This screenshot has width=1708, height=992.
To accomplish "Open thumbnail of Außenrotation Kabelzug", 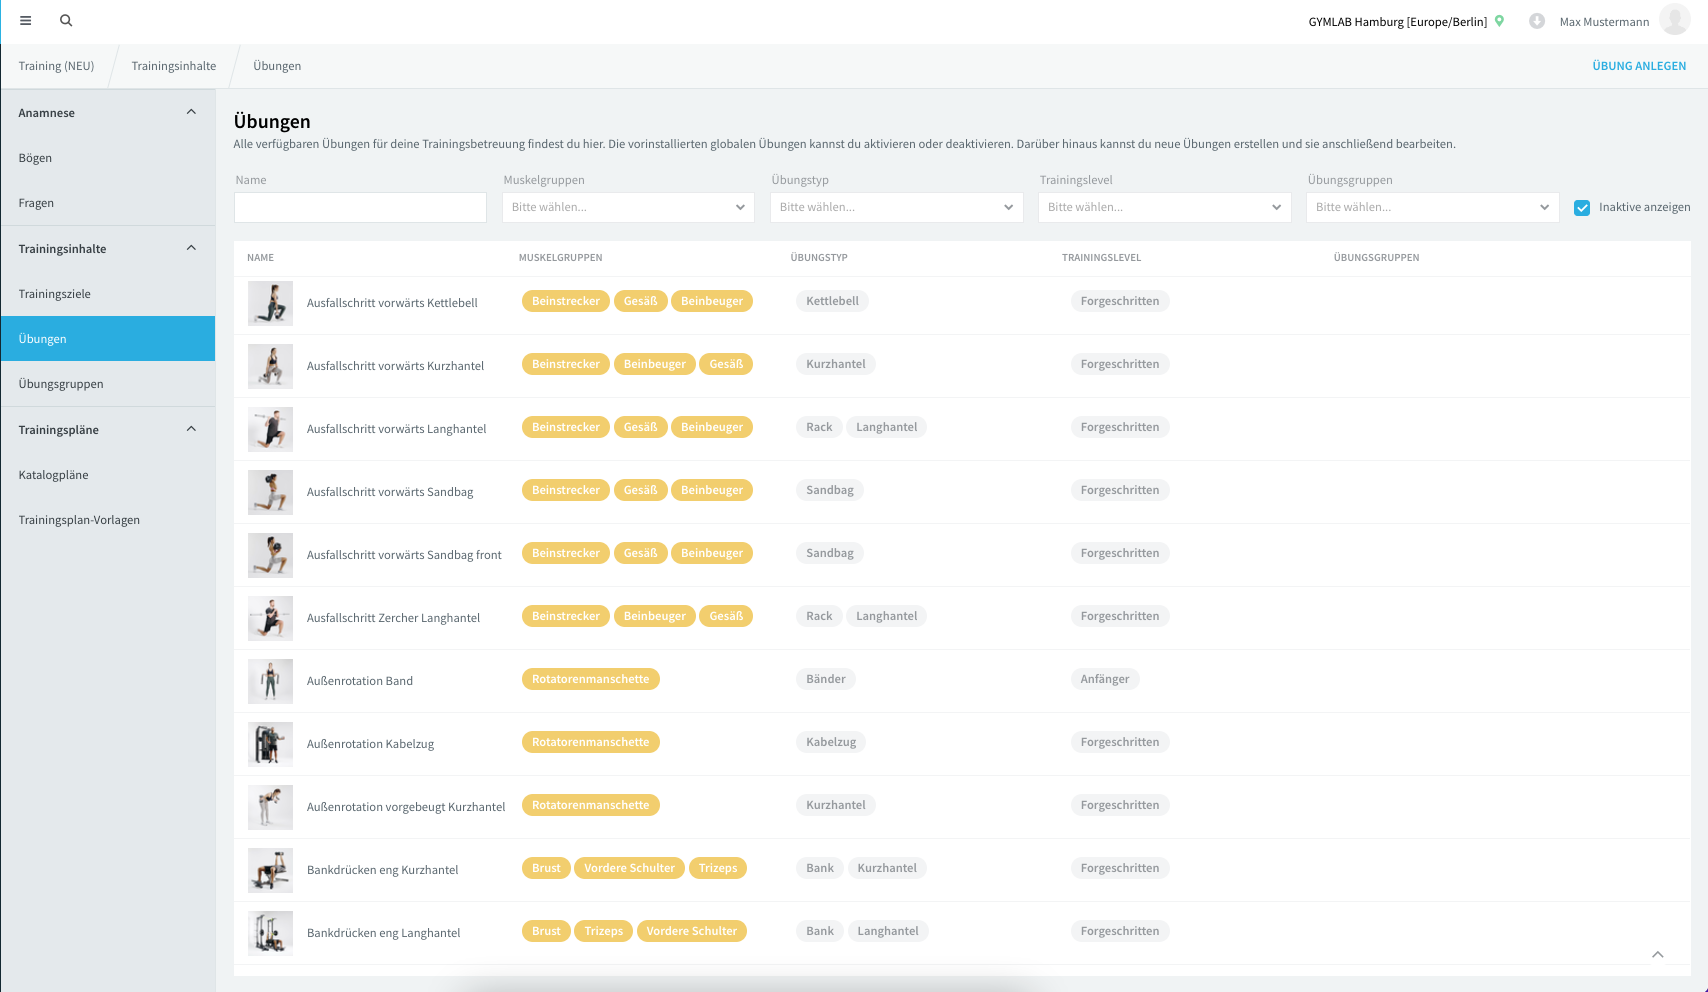I will [x=270, y=744].
